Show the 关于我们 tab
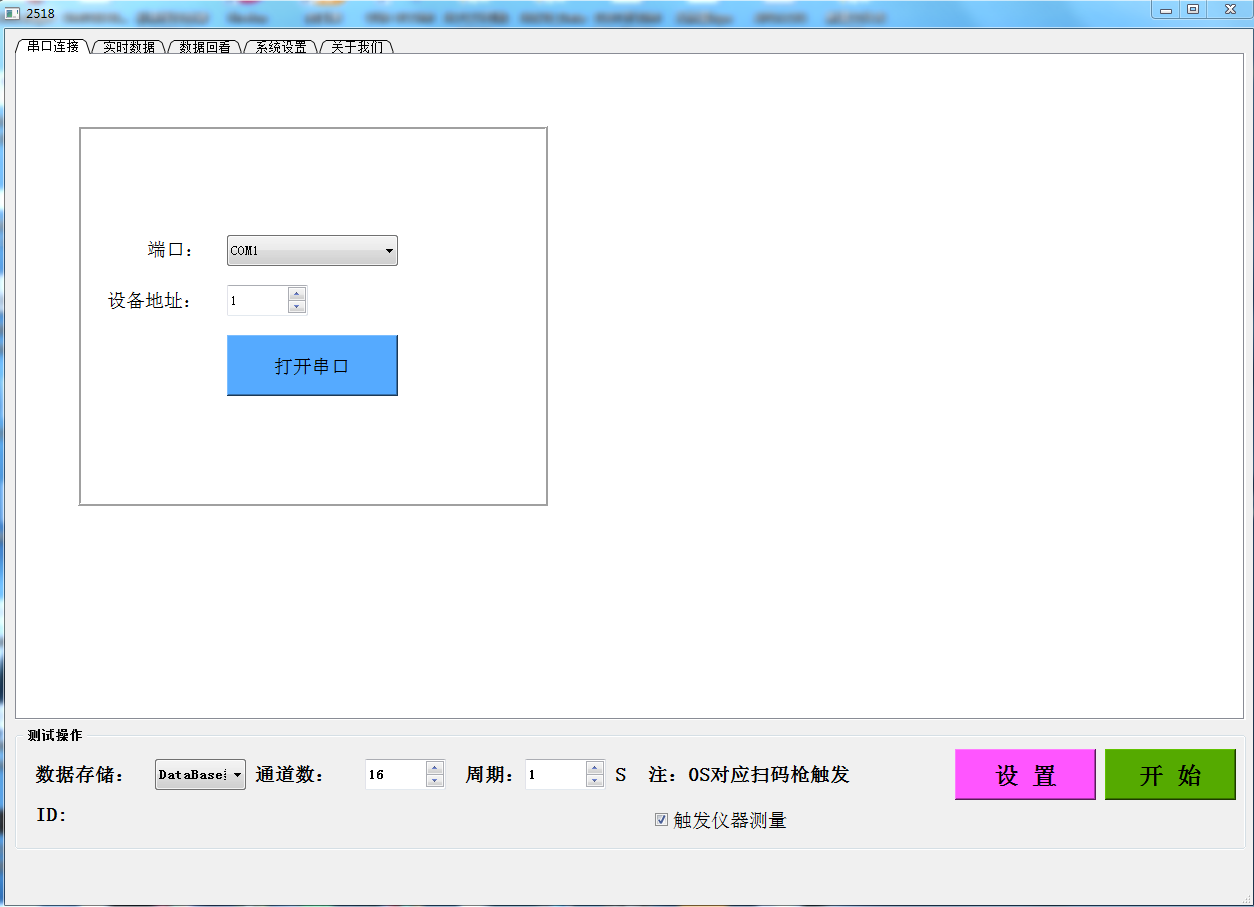The image size is (1254, 907). tap(357, 47)
